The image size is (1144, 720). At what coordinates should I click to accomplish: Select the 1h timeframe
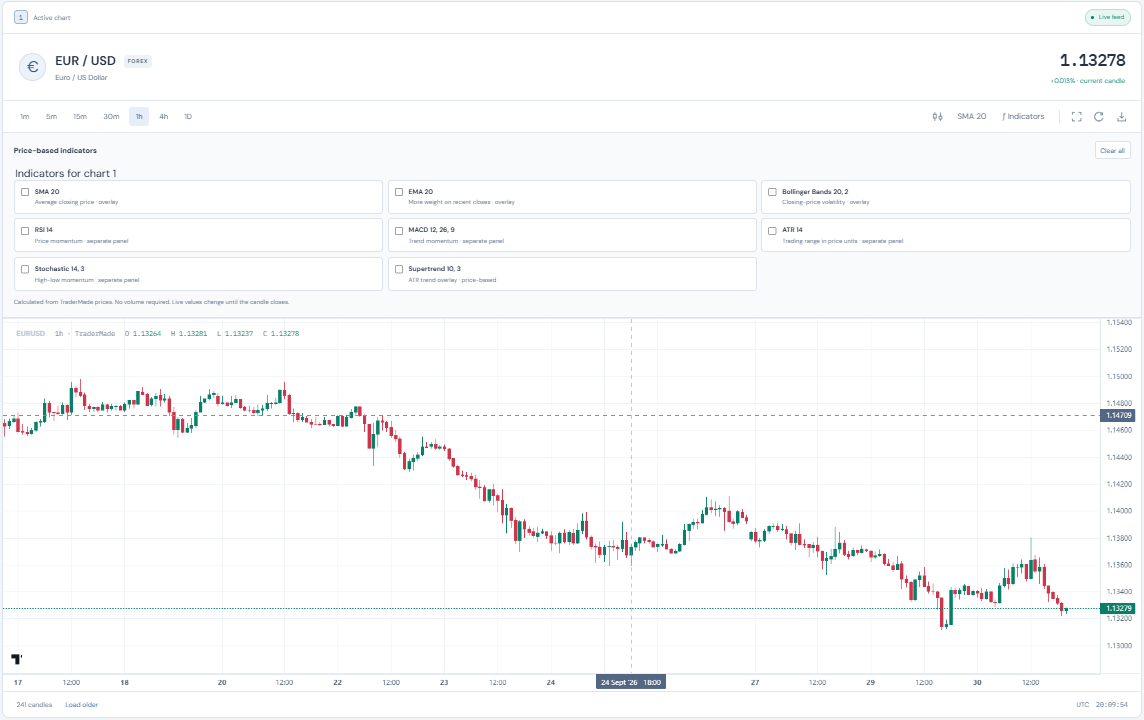click(x=139, y=117)
